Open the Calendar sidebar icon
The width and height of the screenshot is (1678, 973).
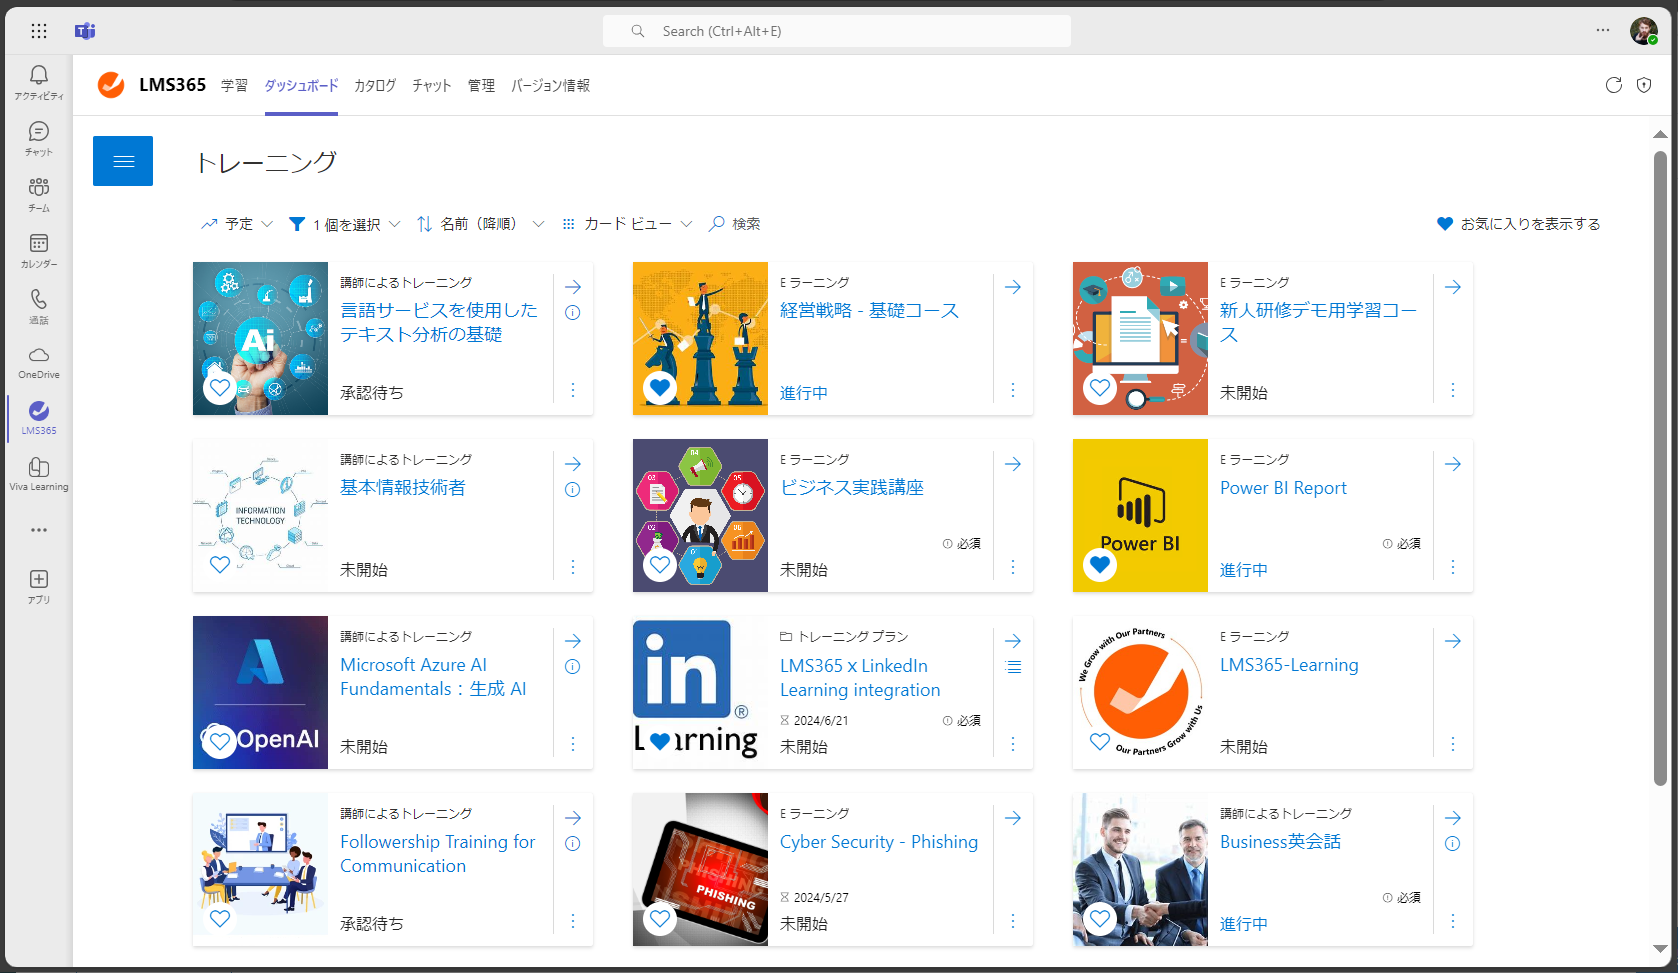click(x=39, y=250)
